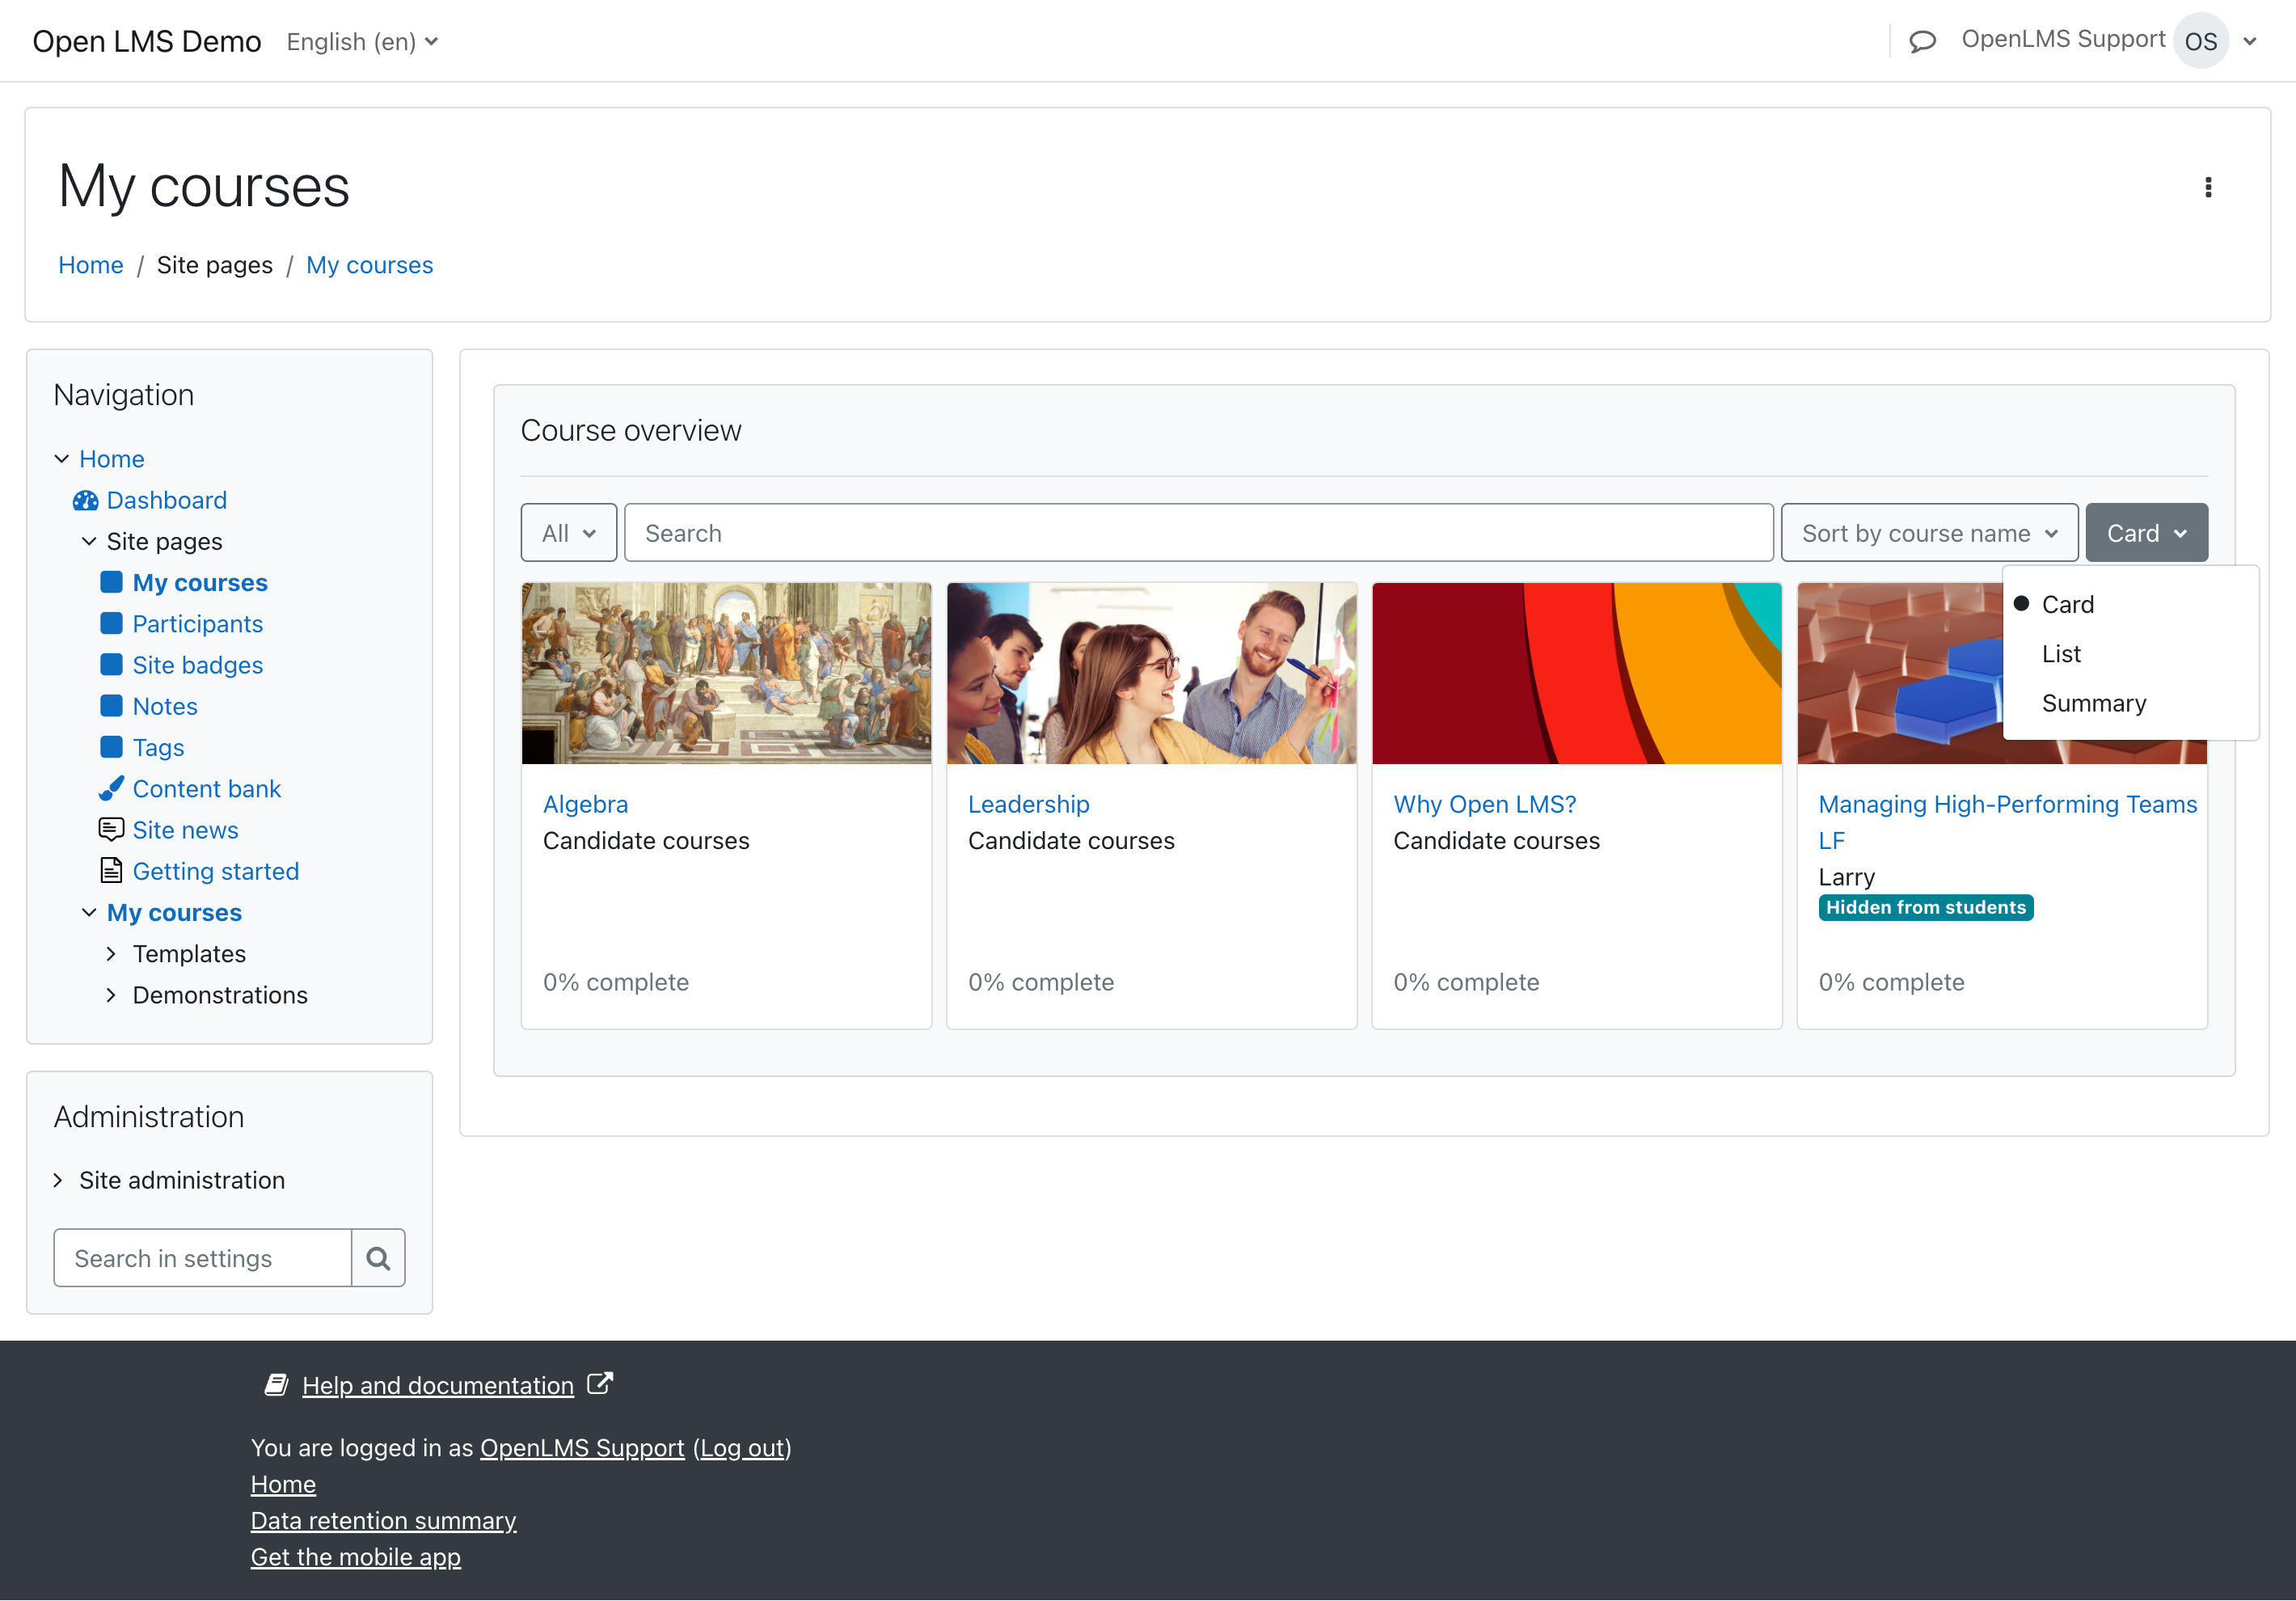
Task: Open Content bank in the Navigation tree
Action: [x=207, y=788]
